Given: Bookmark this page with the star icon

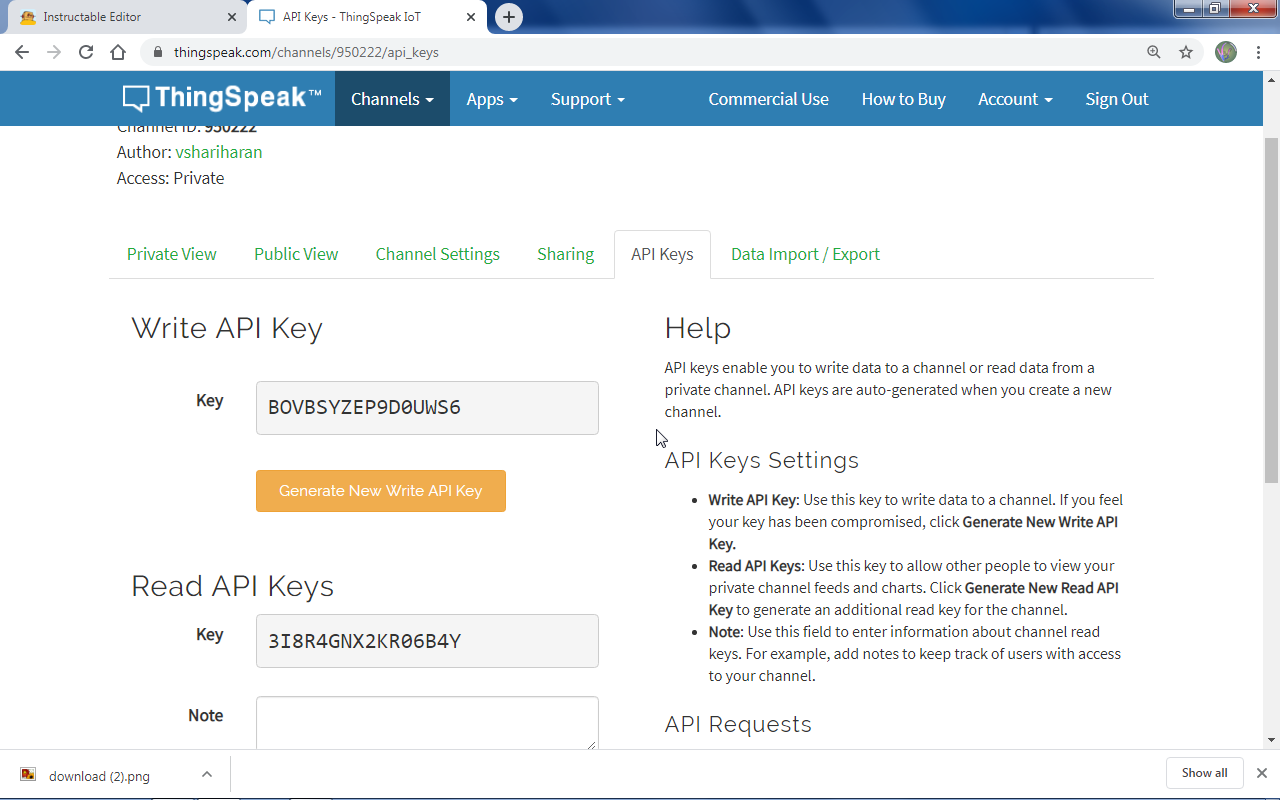Looking at the screenshot, I should (1186, 52).
